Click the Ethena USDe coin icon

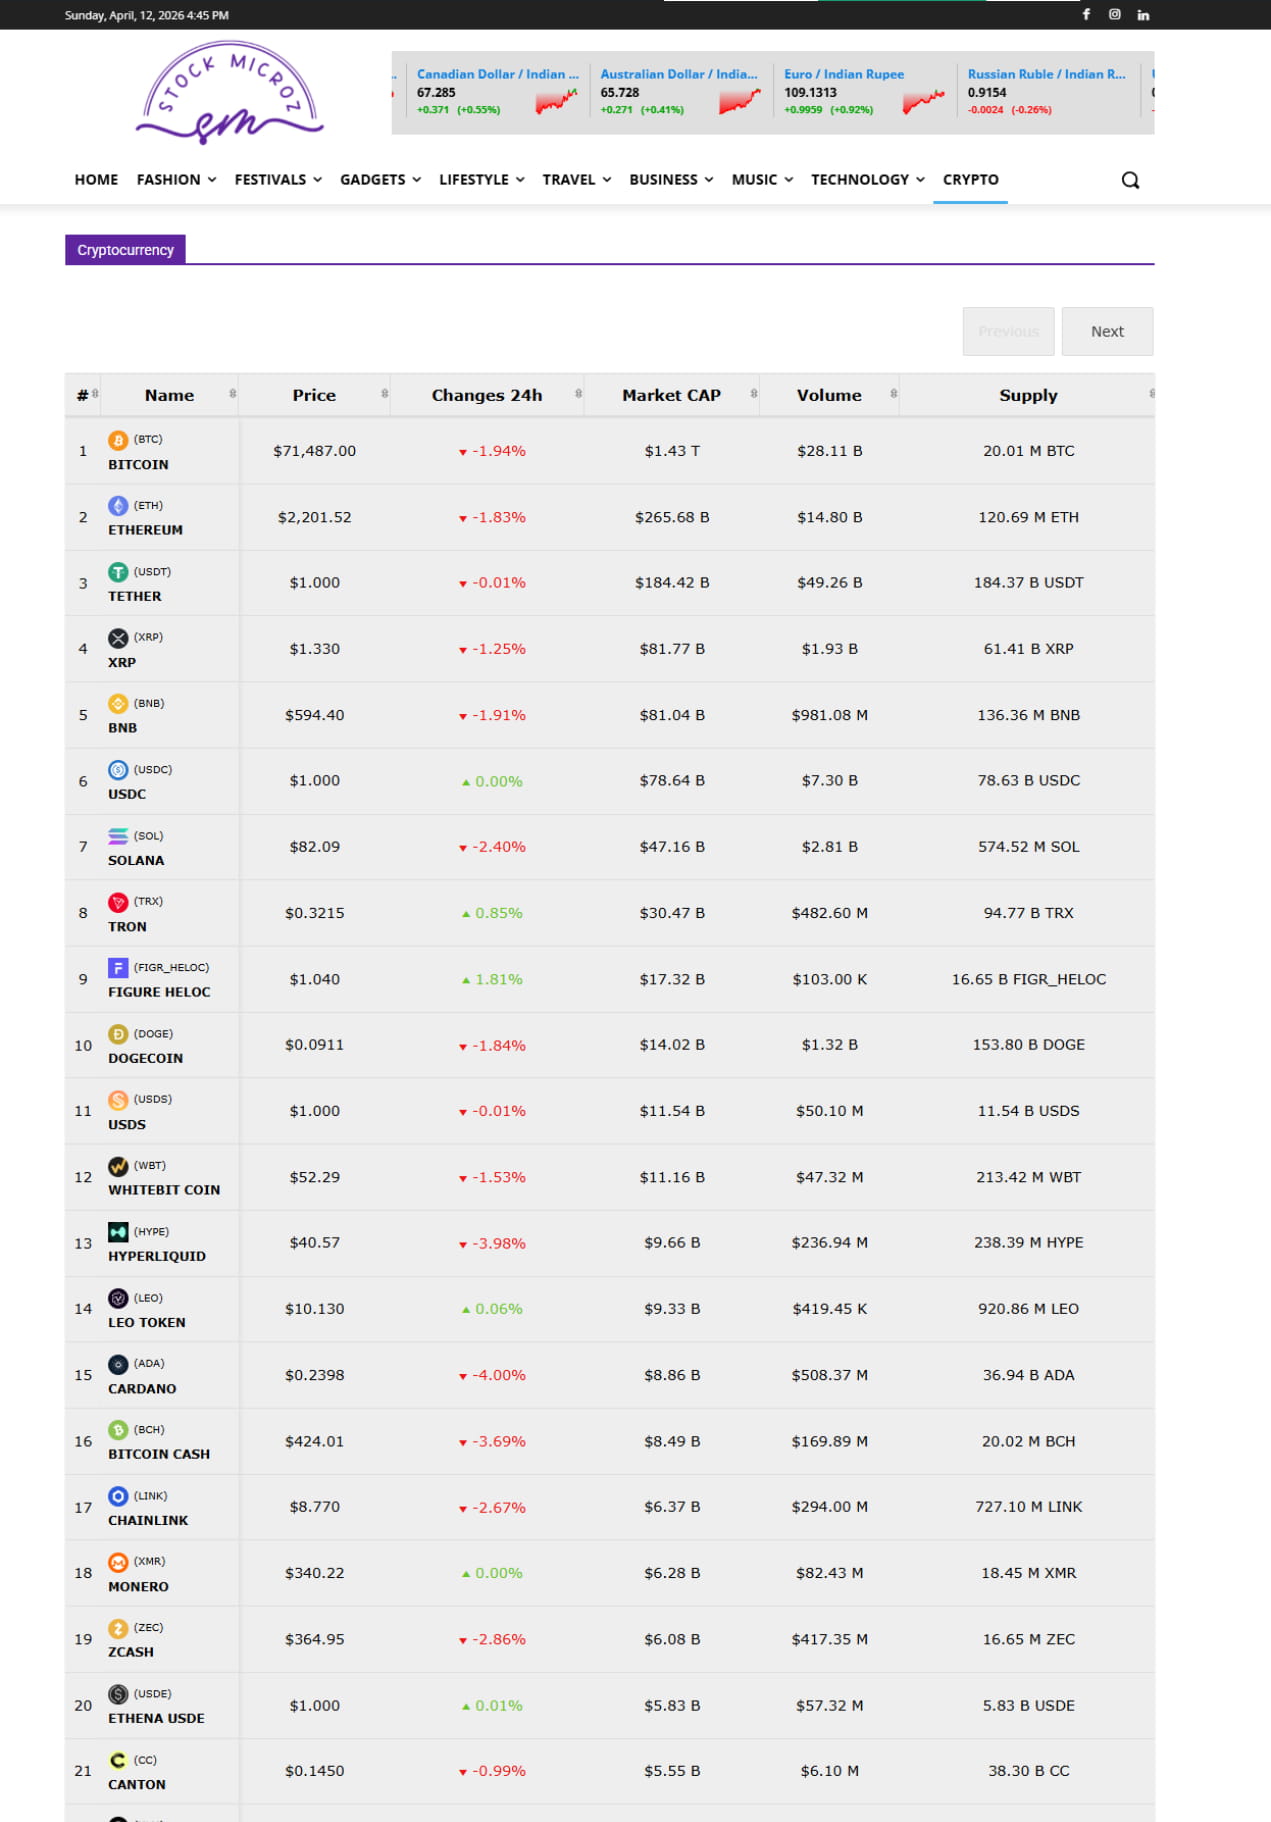click(x=118, y=1694)
